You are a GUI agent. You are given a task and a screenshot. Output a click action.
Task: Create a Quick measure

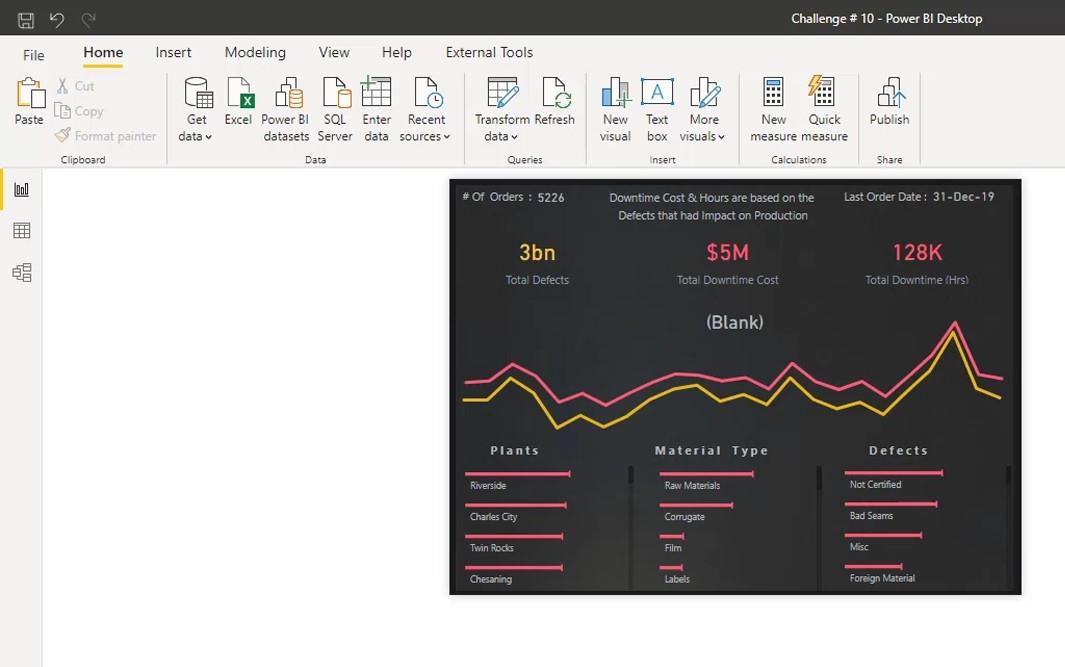coord(824,109)
